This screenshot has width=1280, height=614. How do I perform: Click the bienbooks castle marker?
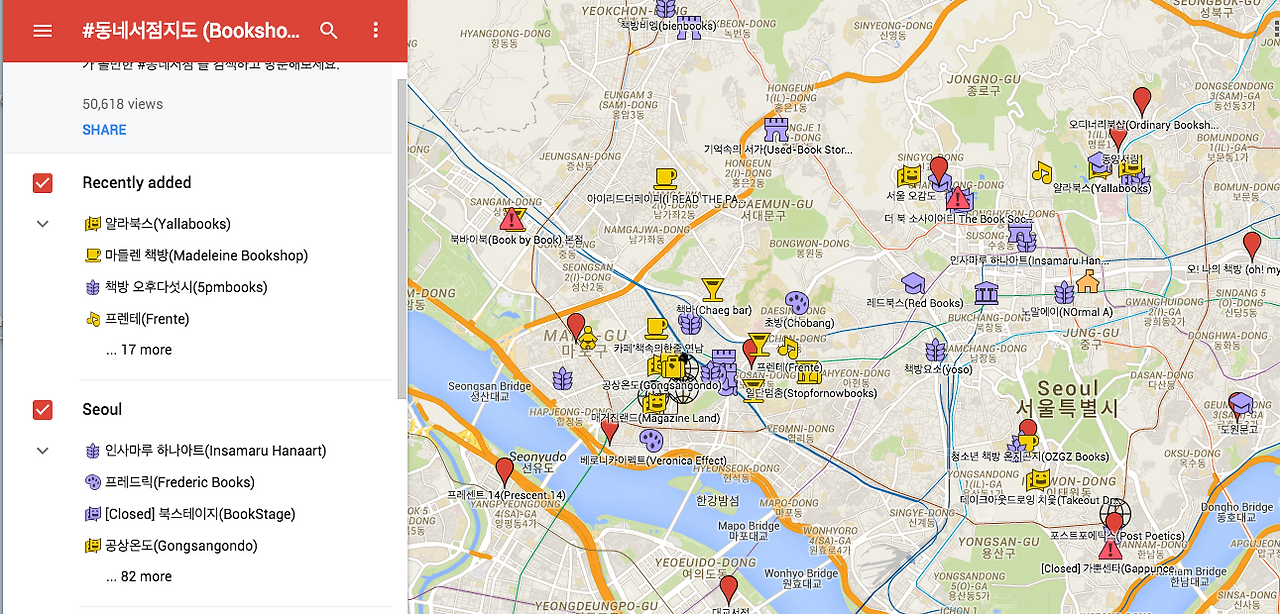click(x=688, y=27)
